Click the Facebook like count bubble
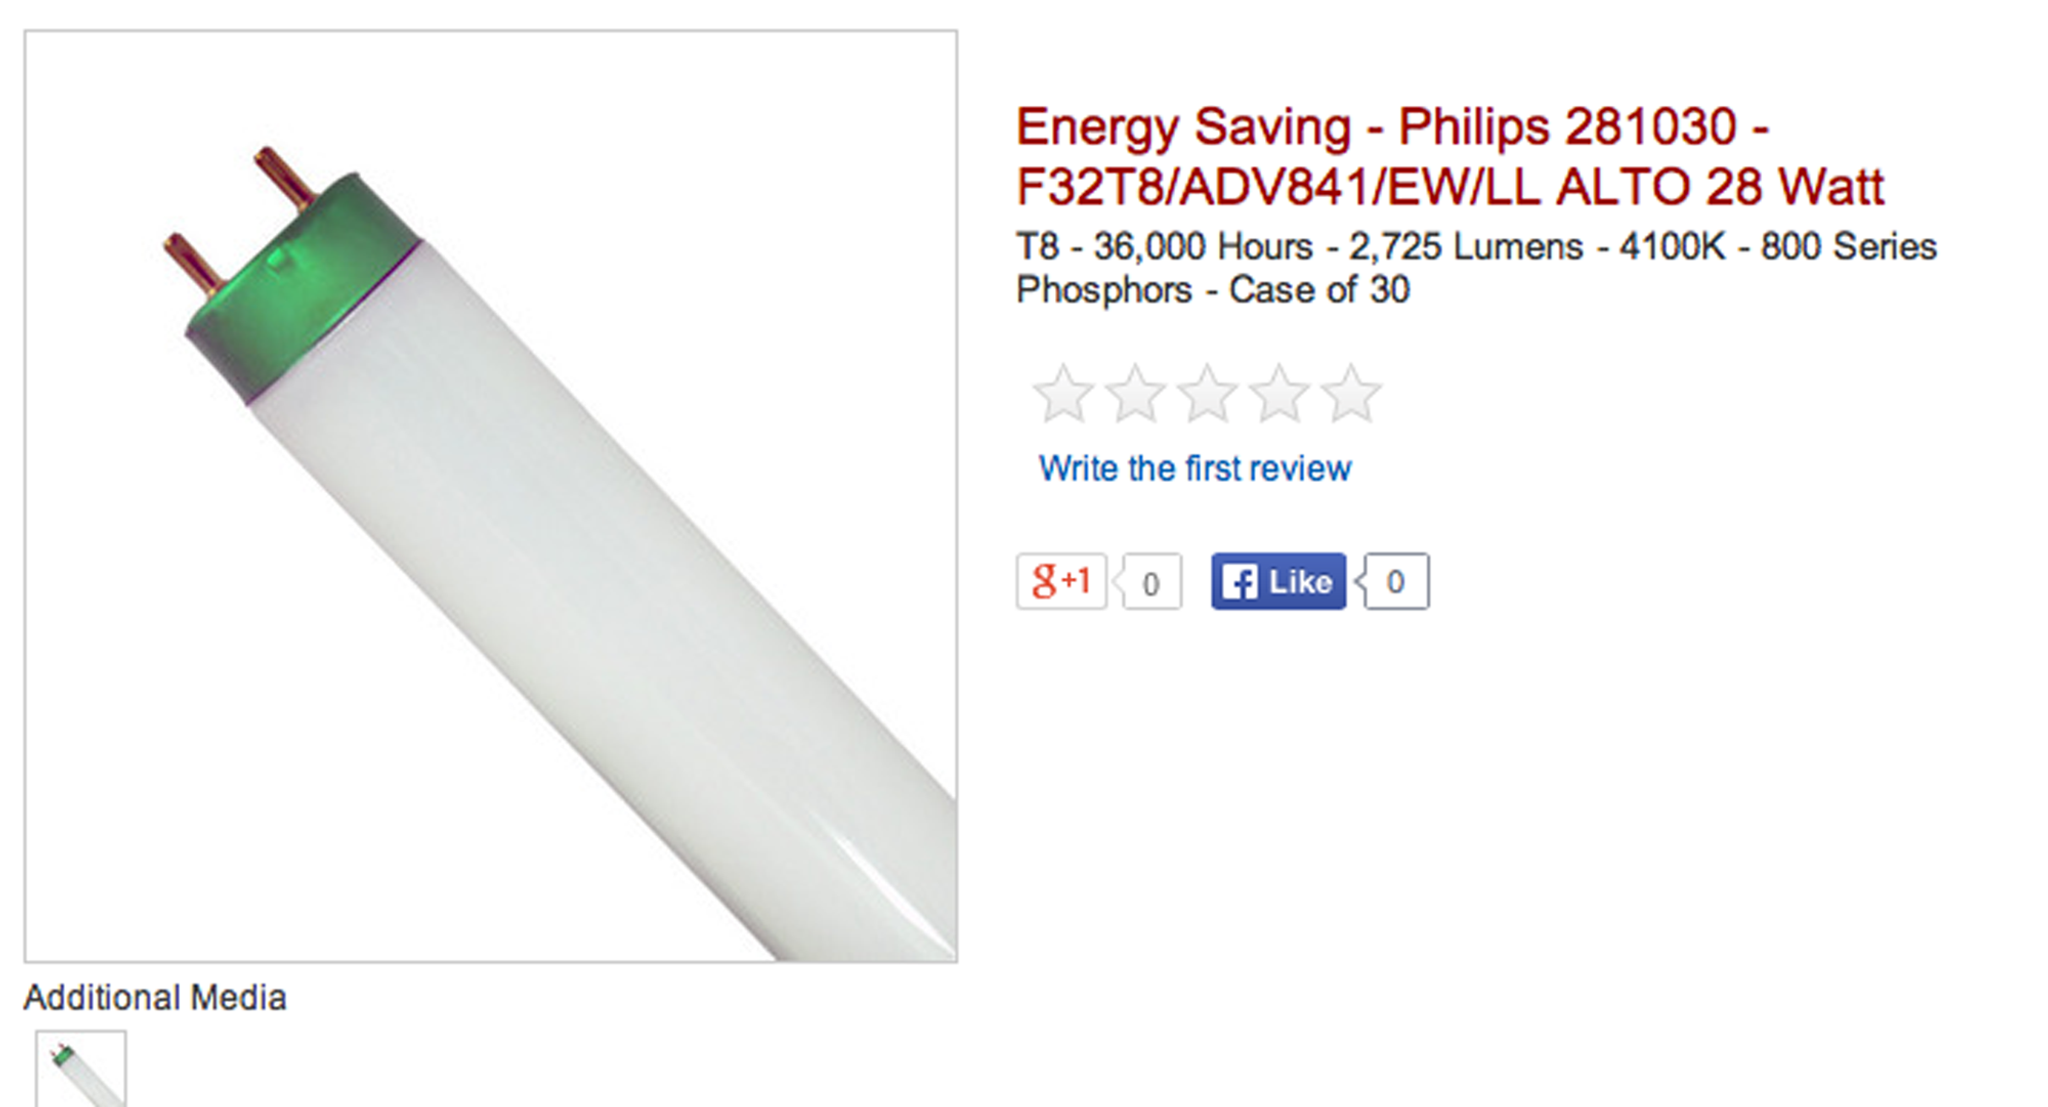This screenshot has height=1107, width=2048. (x=1393, y=581)
